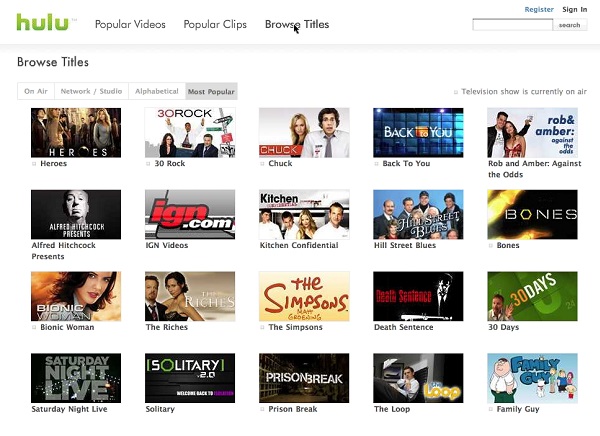Screen dimensions: 600x436
Task: Click Rob and Amber: Against the Odds title
Action: (x=535, y=169)
